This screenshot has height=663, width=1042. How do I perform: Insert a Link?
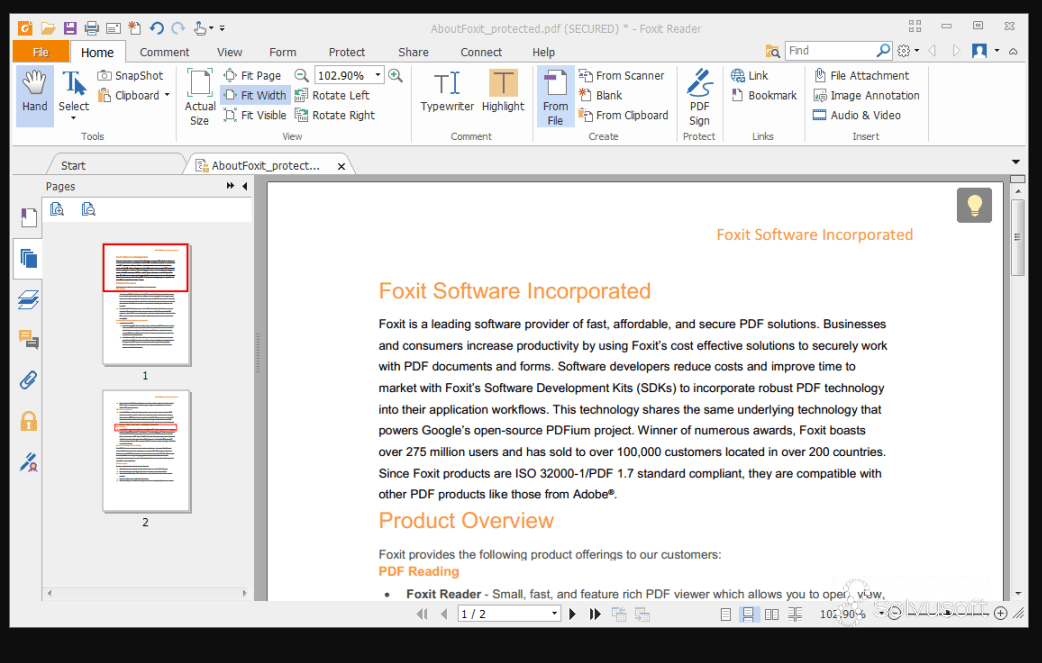[x=750, y=76]
